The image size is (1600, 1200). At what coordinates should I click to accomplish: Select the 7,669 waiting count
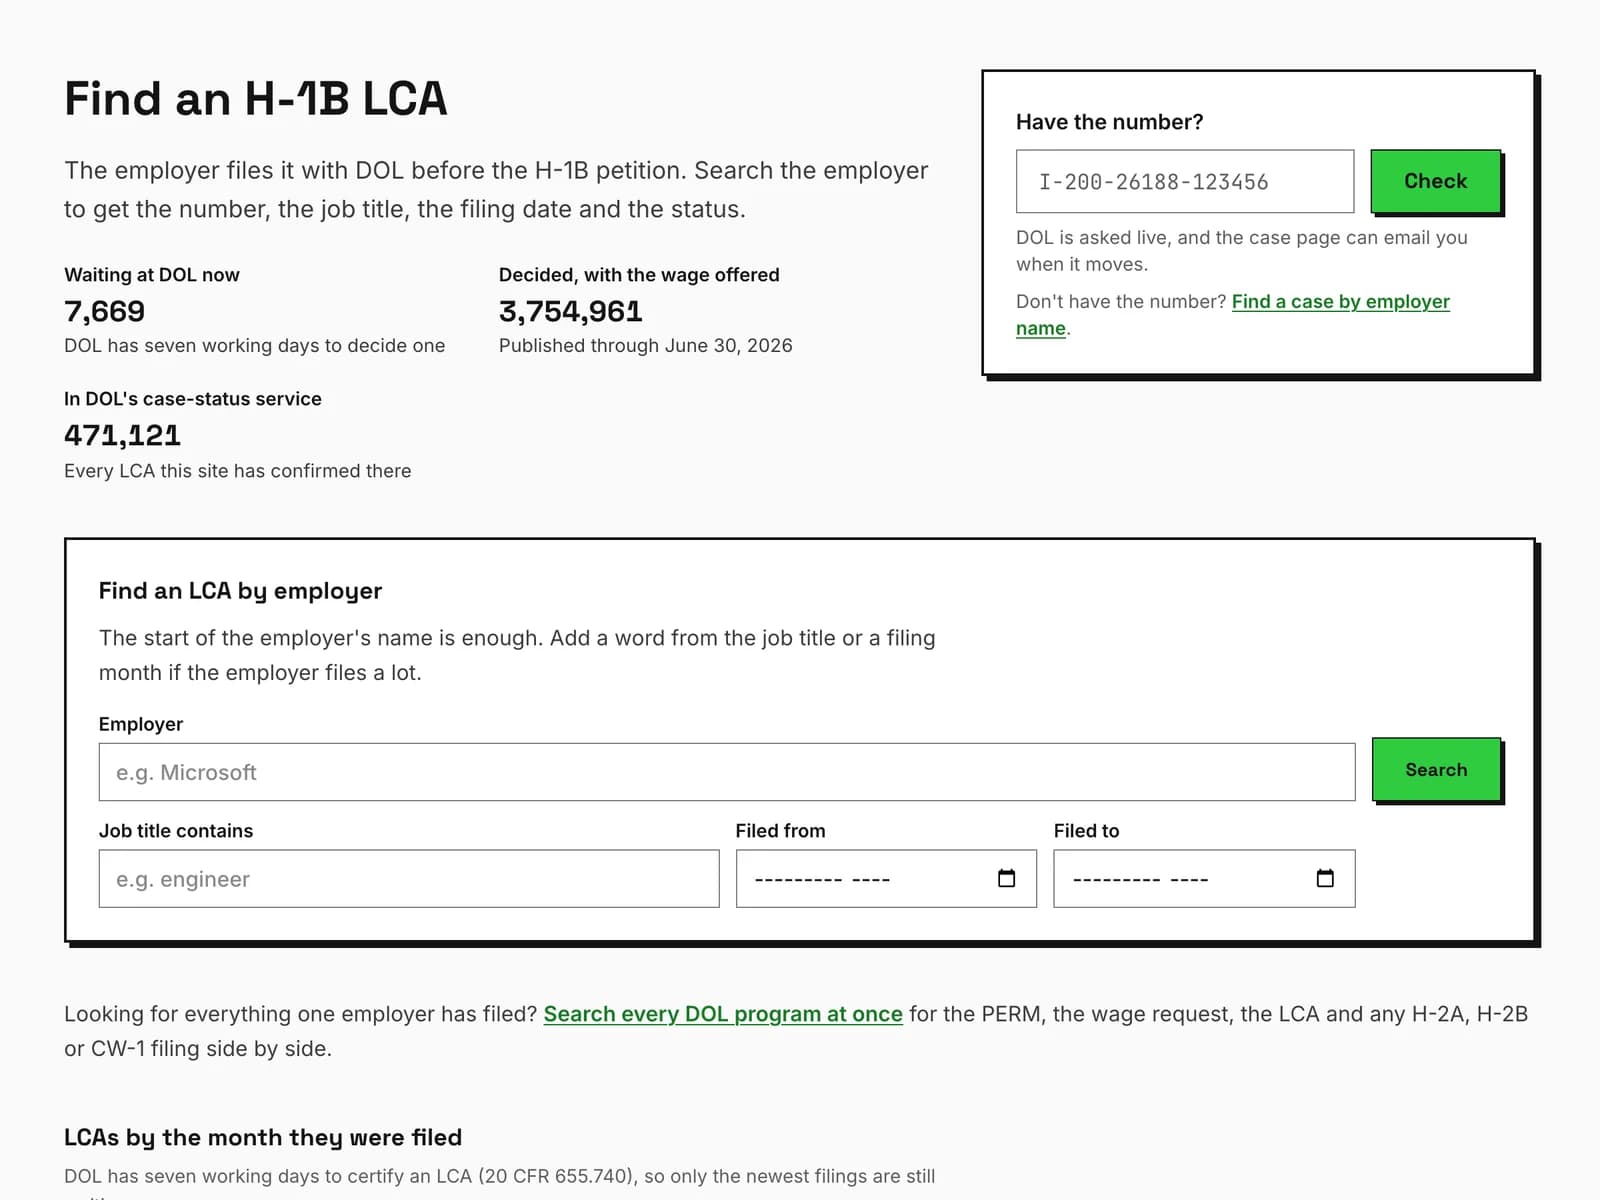[x=105, y=311]
